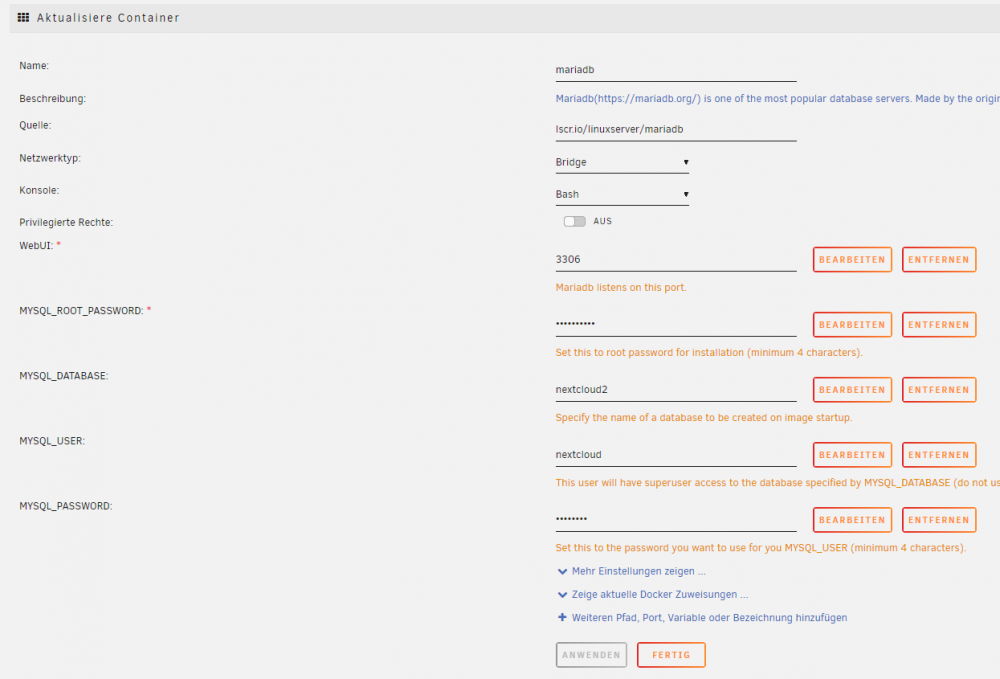This screenshot has height=679, width=1000.
Task: Open the Konsole Bash dropdown
Action: [x=622, y=194]
